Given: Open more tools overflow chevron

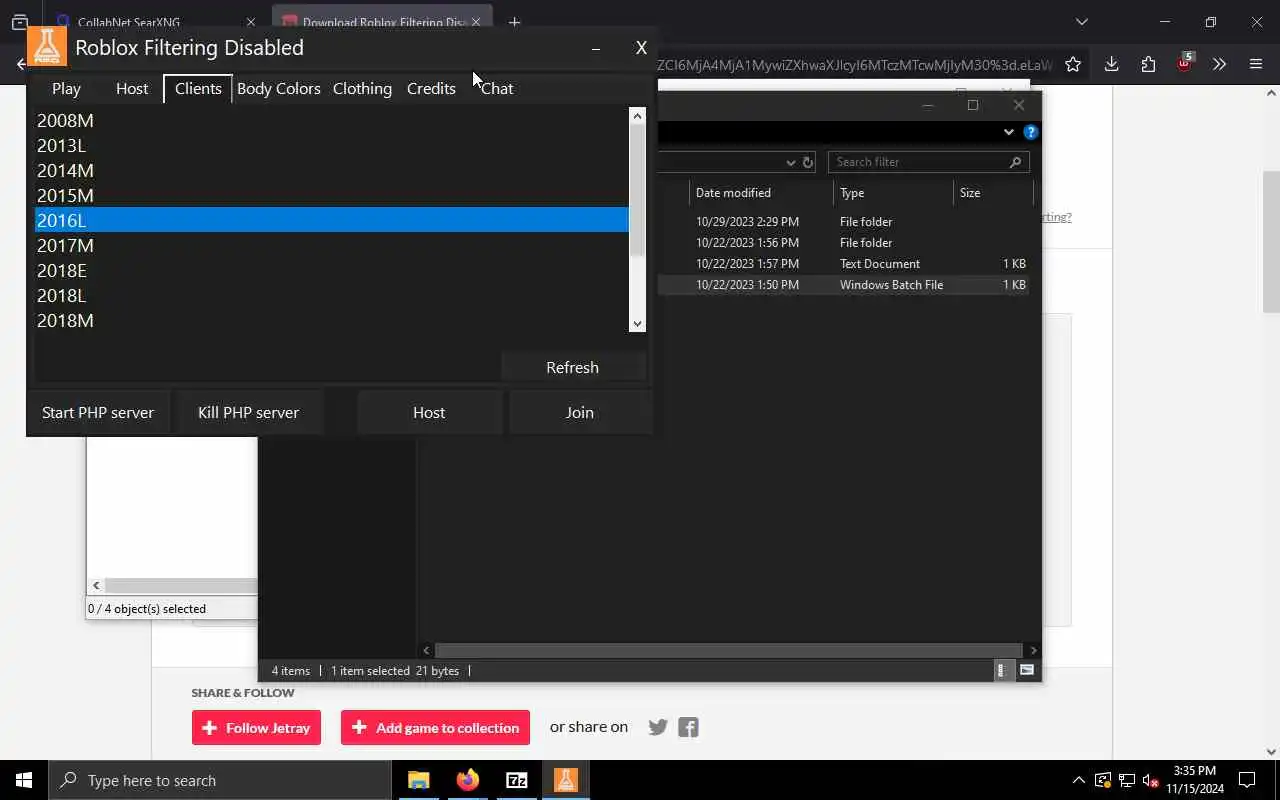Looking at the screenshot, I should point(1219,64).
